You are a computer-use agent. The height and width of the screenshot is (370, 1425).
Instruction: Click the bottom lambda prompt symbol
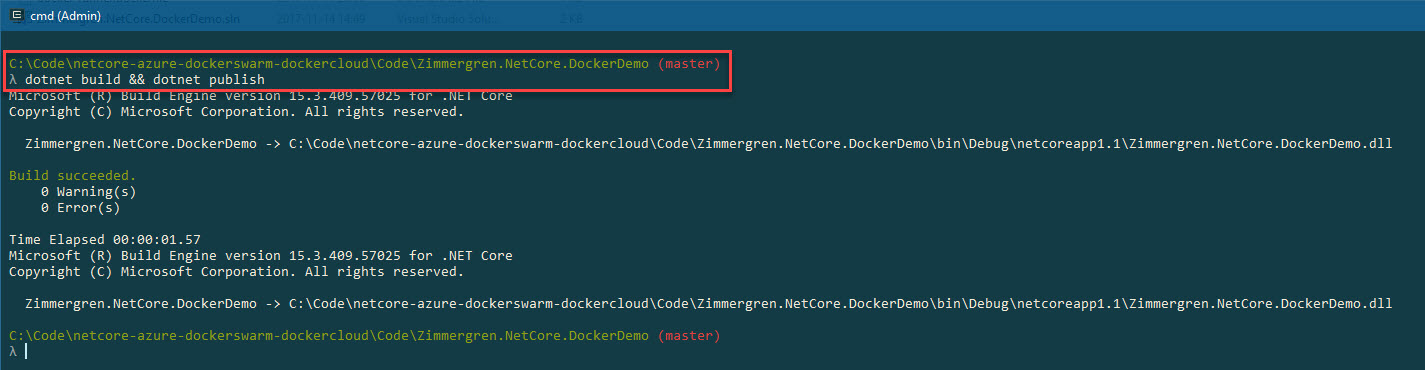(x=12, y=352)
